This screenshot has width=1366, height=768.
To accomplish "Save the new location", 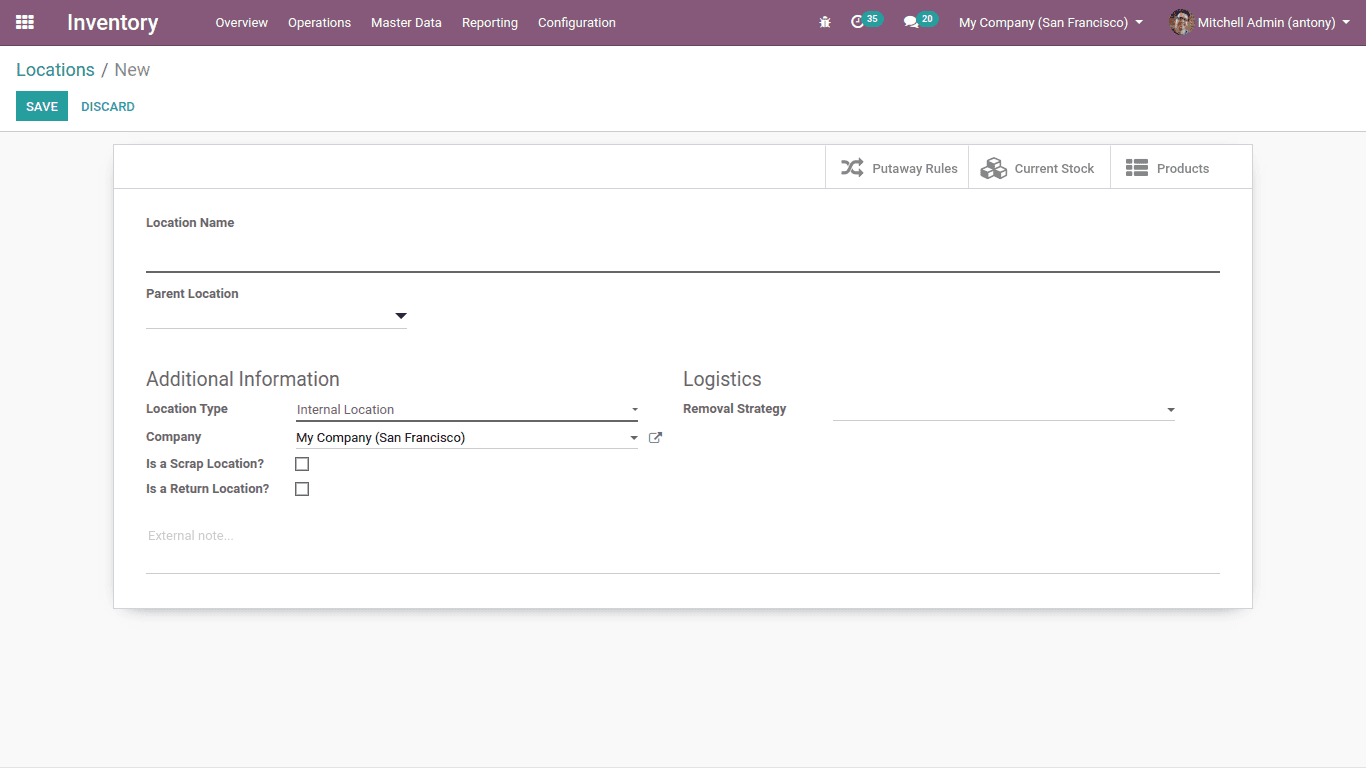I will click(42, 107).
